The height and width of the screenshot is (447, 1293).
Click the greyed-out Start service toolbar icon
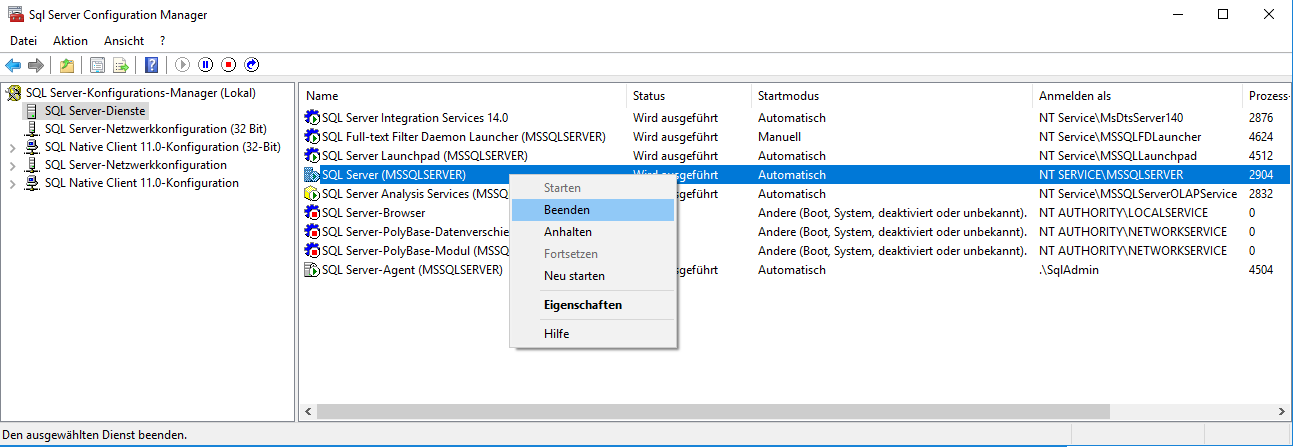click(182, 65)
